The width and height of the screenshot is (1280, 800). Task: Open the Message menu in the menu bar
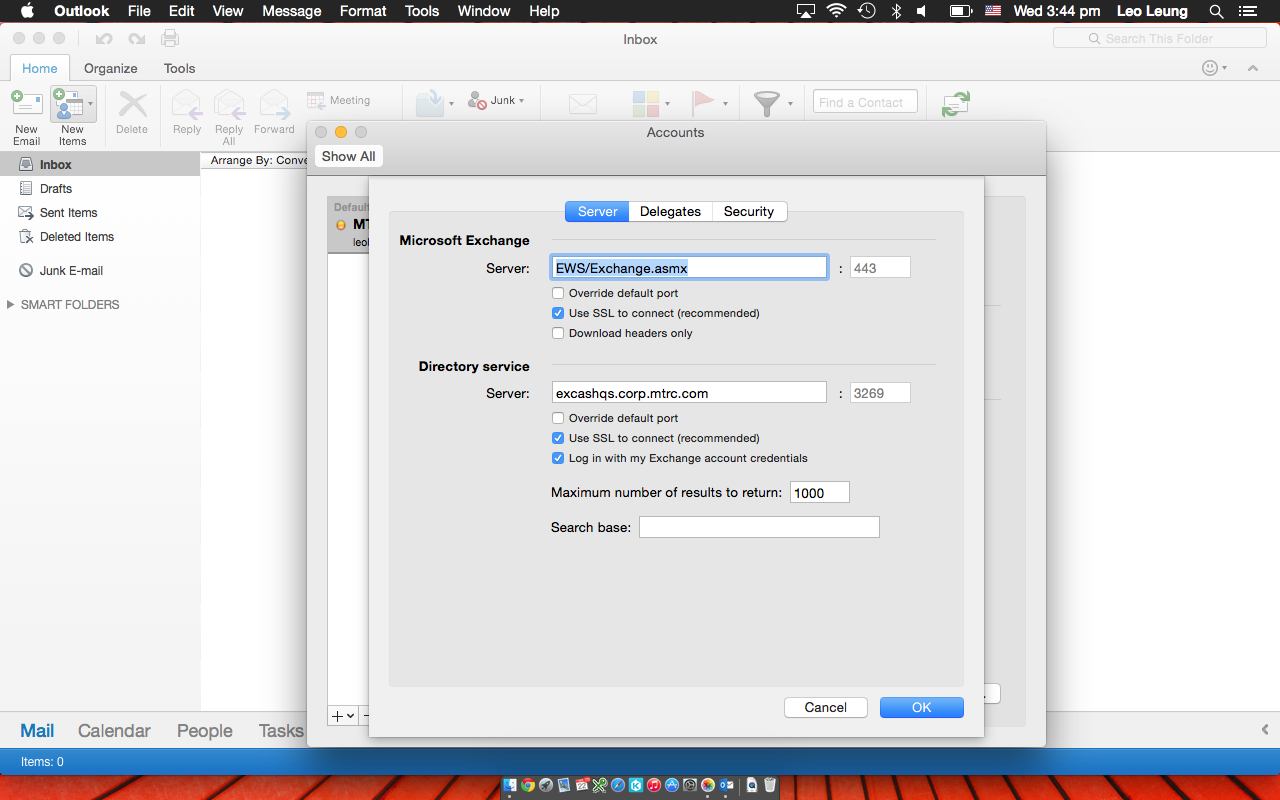click(292, 11)
